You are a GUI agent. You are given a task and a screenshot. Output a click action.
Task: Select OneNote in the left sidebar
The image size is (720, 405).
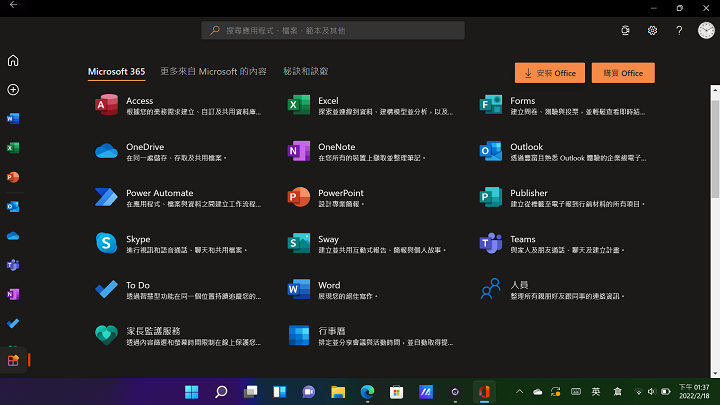pos(13,294)
